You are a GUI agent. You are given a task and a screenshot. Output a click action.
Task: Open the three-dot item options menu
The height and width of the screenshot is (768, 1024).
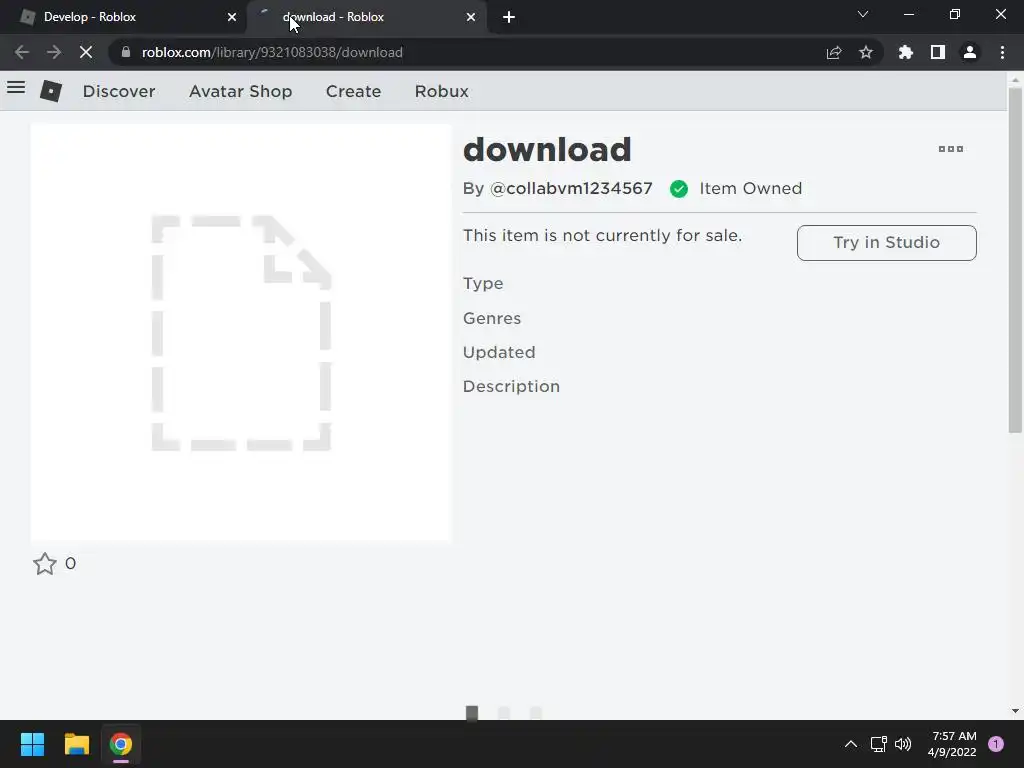pyautogui.click(x=950, y=149)
